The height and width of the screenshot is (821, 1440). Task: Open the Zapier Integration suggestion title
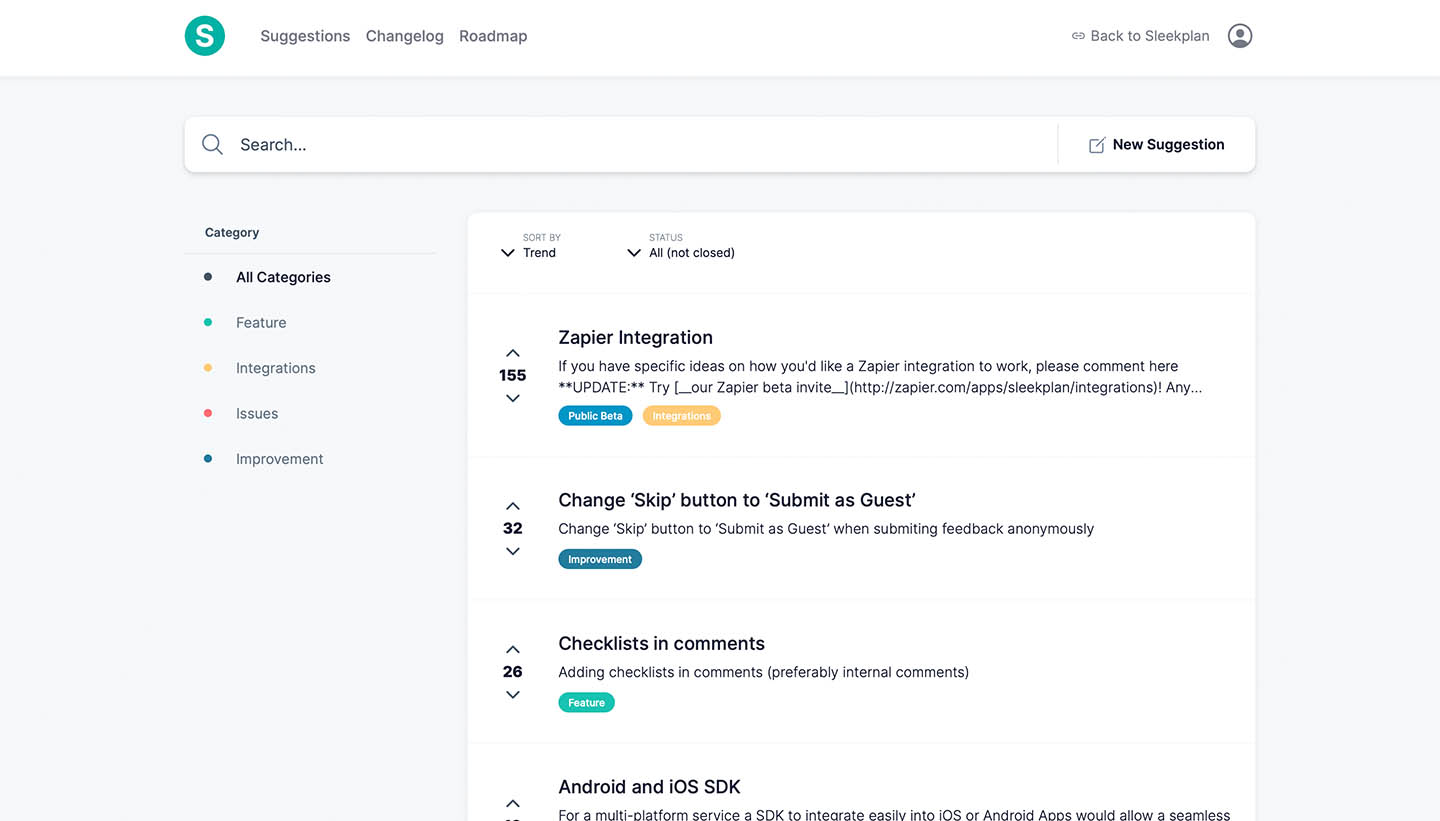tap(636, 338)
